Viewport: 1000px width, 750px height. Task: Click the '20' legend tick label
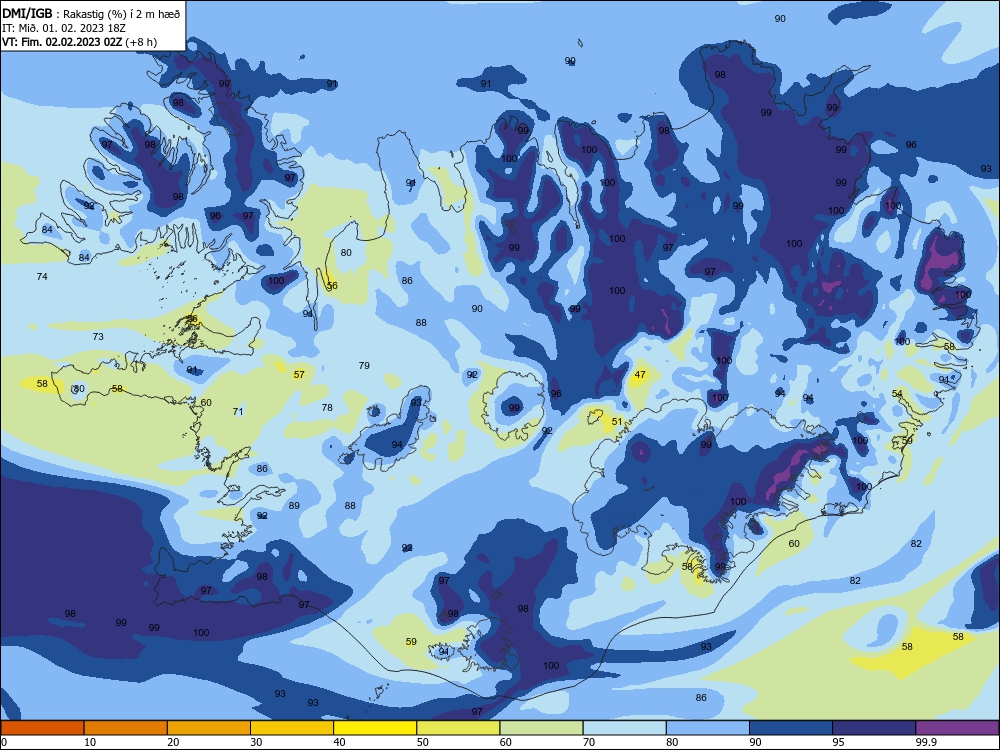[173, 742]
